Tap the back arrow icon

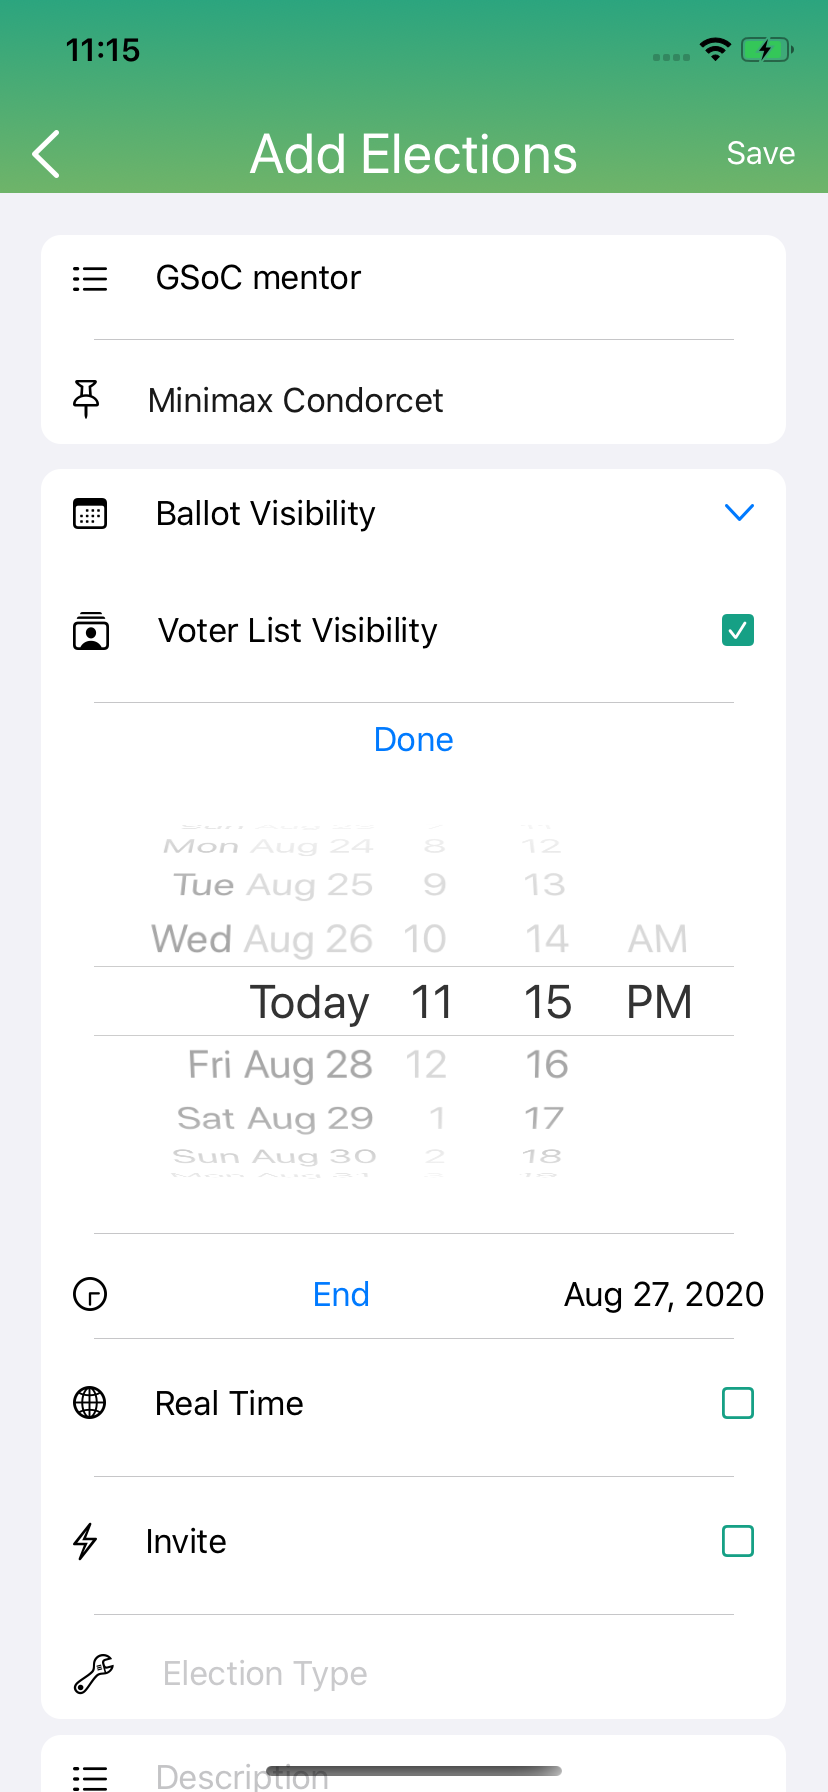[x=47, y=154]
